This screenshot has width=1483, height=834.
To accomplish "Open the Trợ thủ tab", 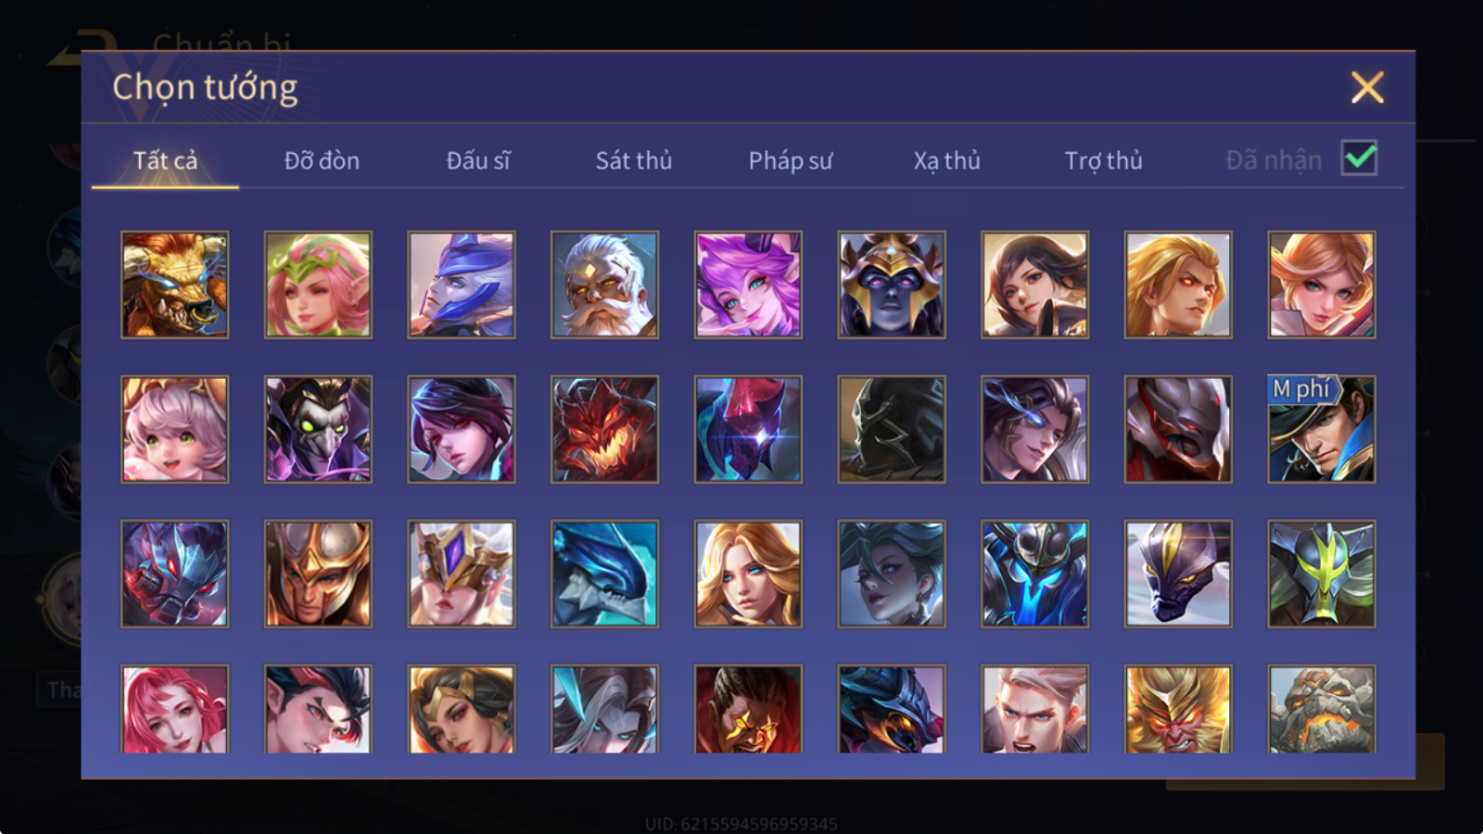I will point(1103,160).
